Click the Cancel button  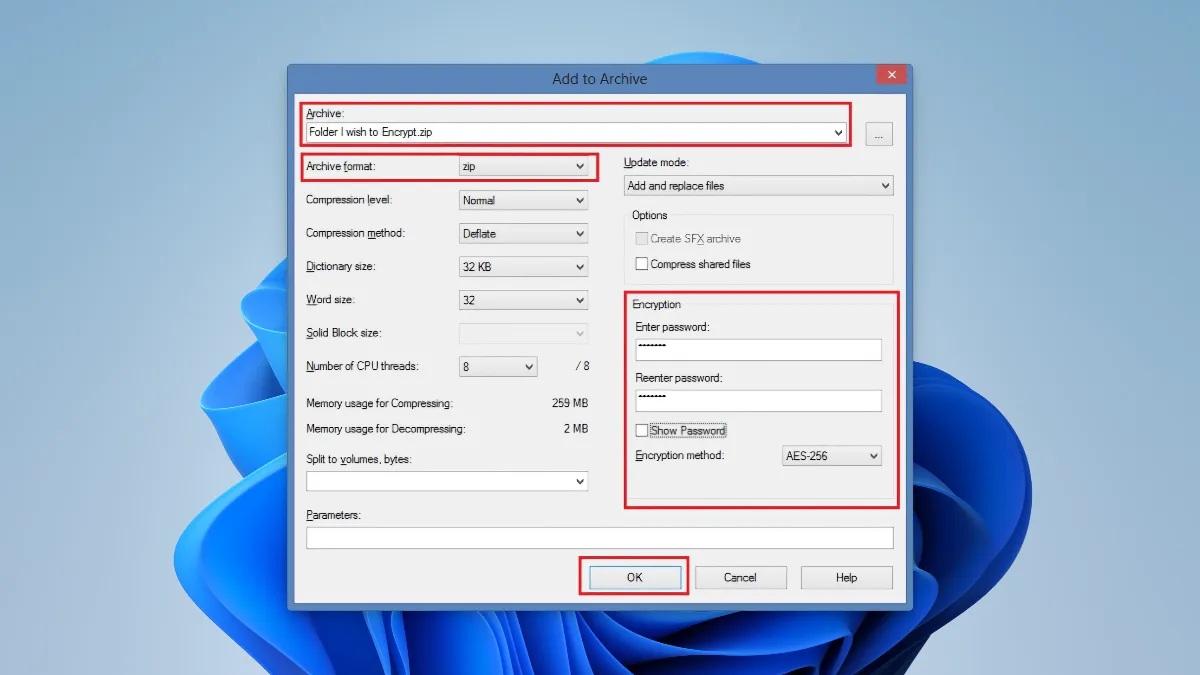740,578
